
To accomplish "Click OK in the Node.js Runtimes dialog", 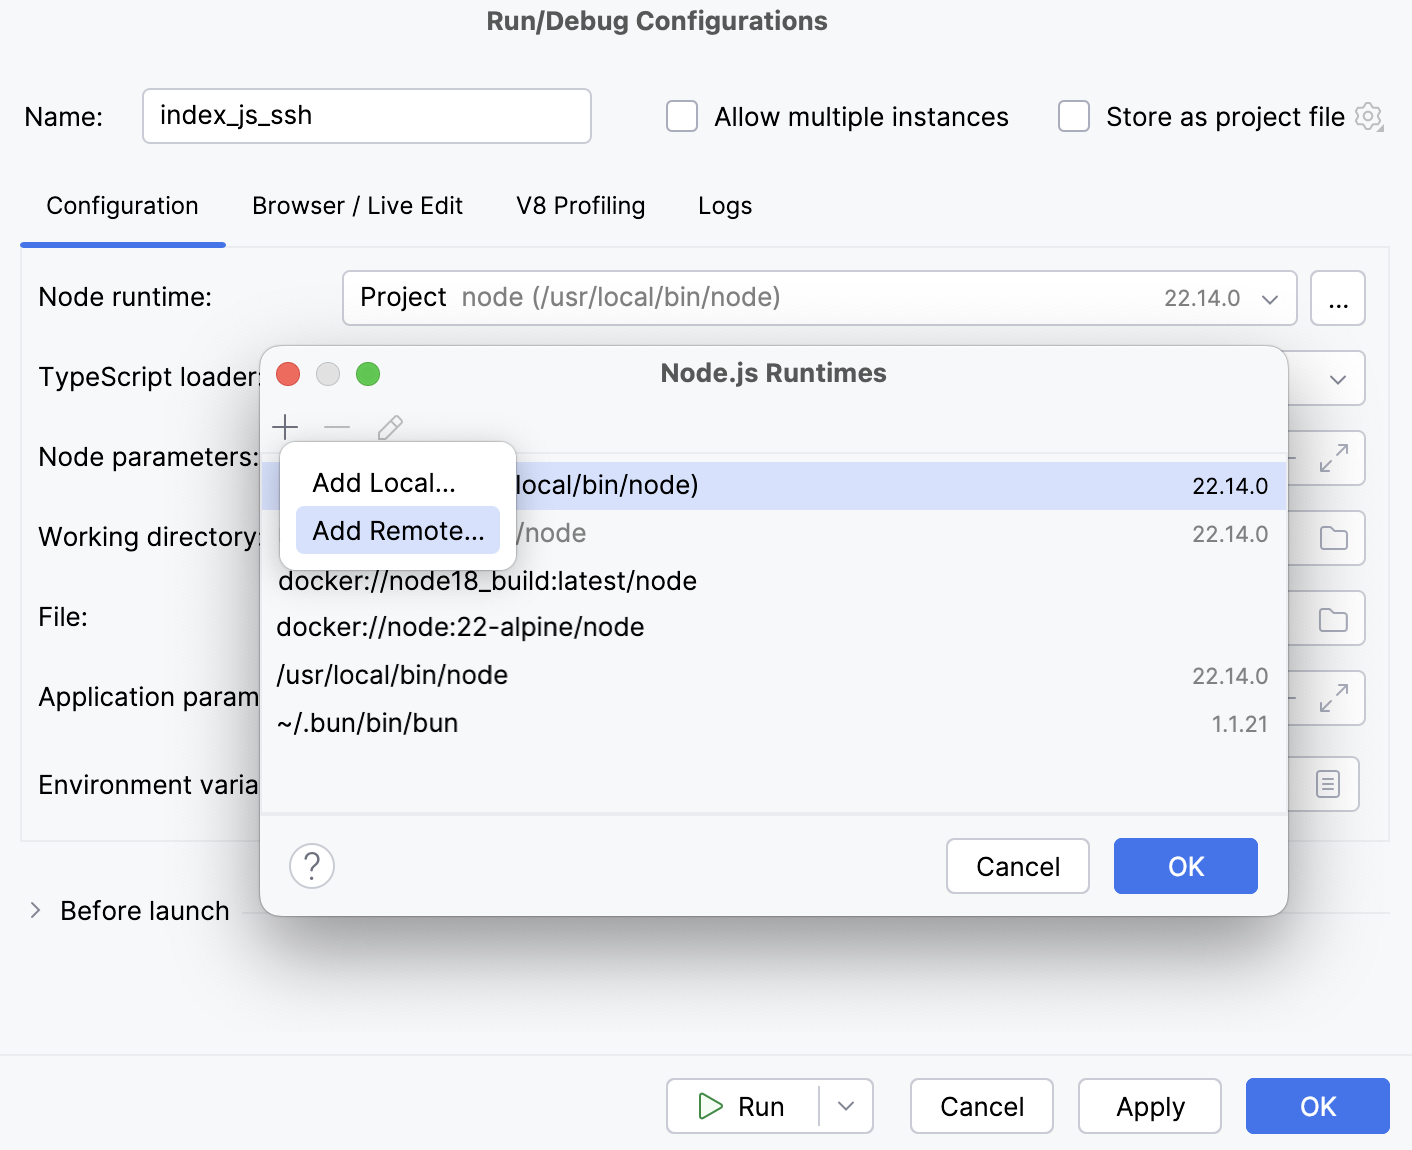I will tap(1185, 866).
